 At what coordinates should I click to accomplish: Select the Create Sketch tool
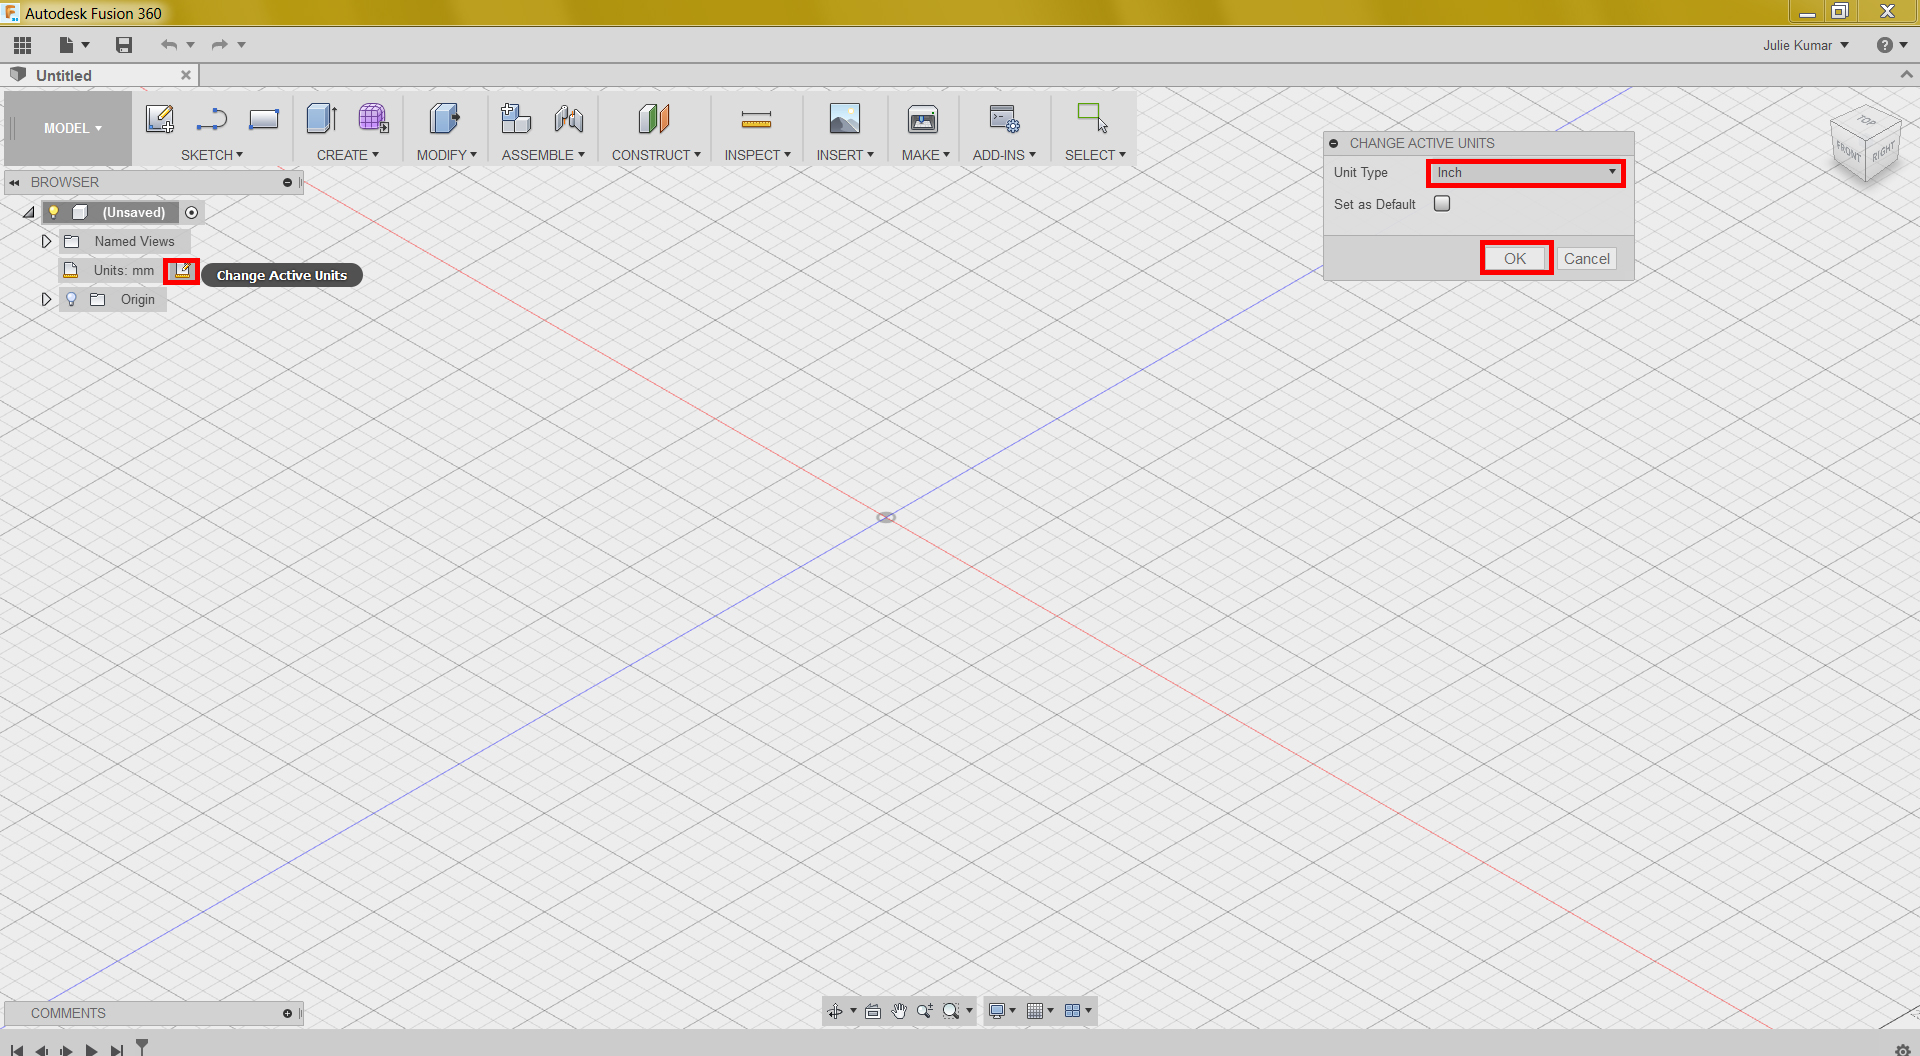[x=160, y=119]
